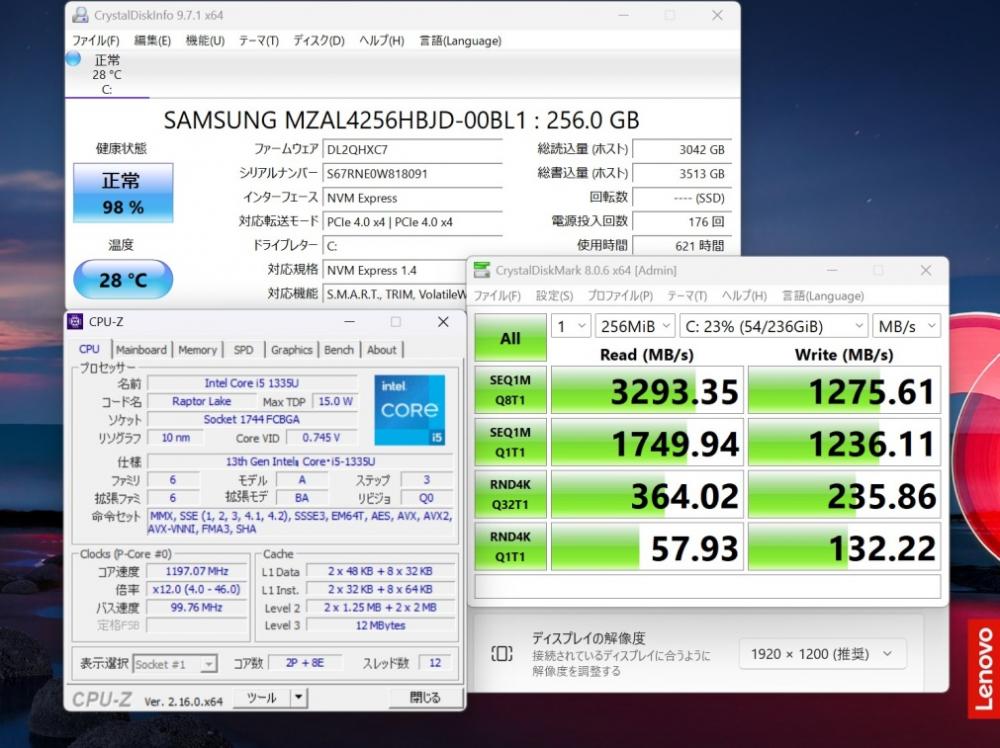This screenshot has width=1000, height=748.
Task: Open the 編集(E) menu in CrystalDiskInfo
Action: [x=152, y=41]
